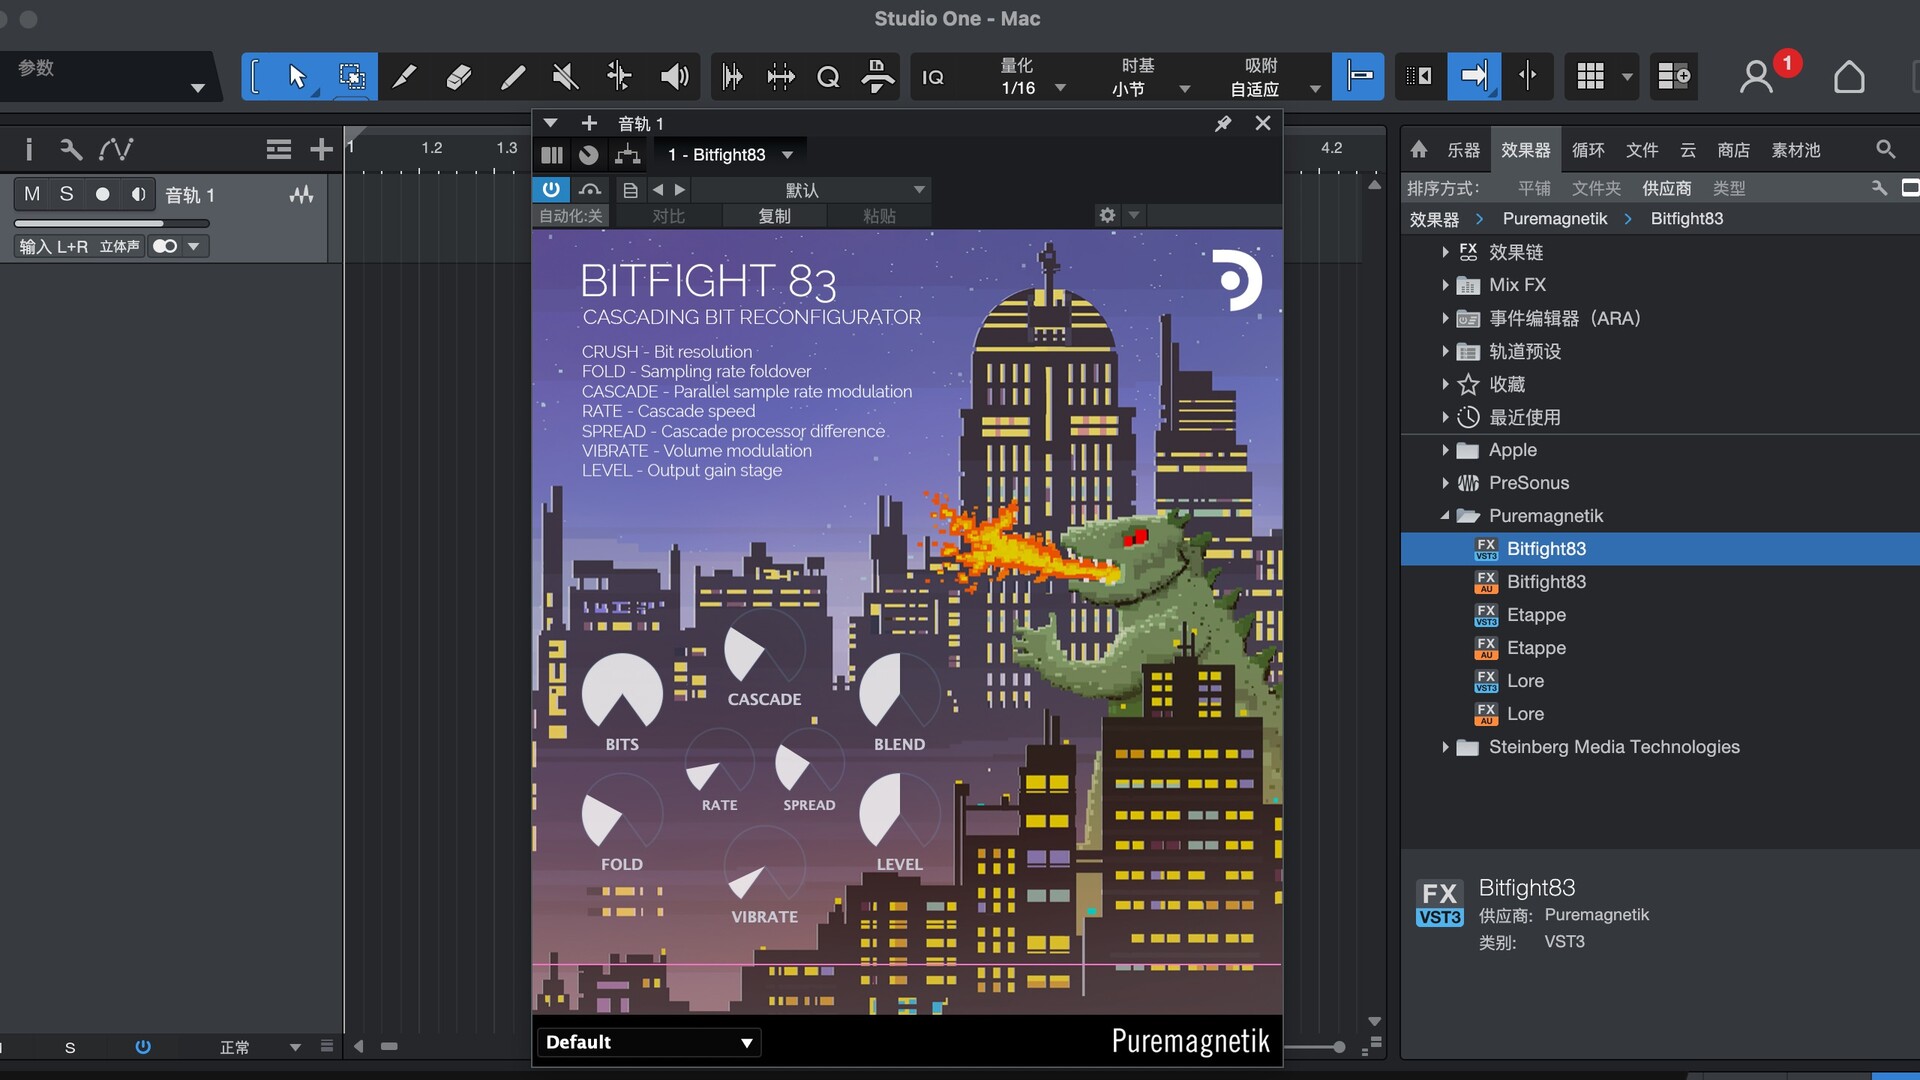Mute track 音轨 1
Viewport: 1920px width, 1080px height.
click(x=32, y=194)
